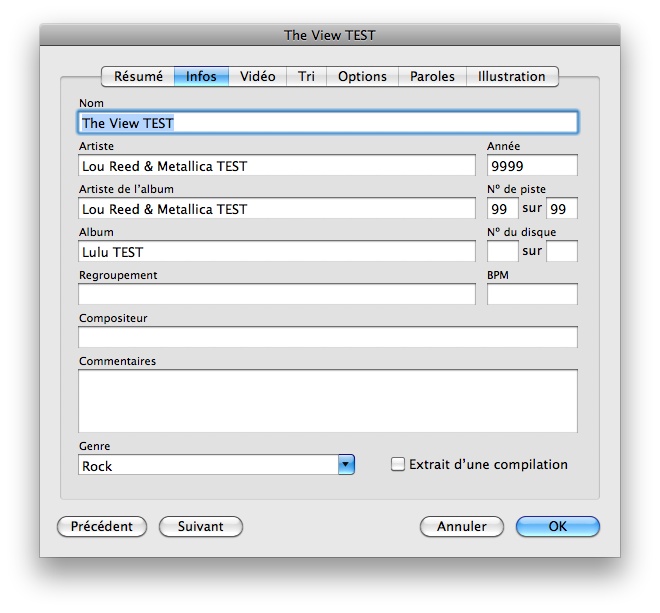Click the BPM field
660x613 pixels.
[x=532, y=294]
